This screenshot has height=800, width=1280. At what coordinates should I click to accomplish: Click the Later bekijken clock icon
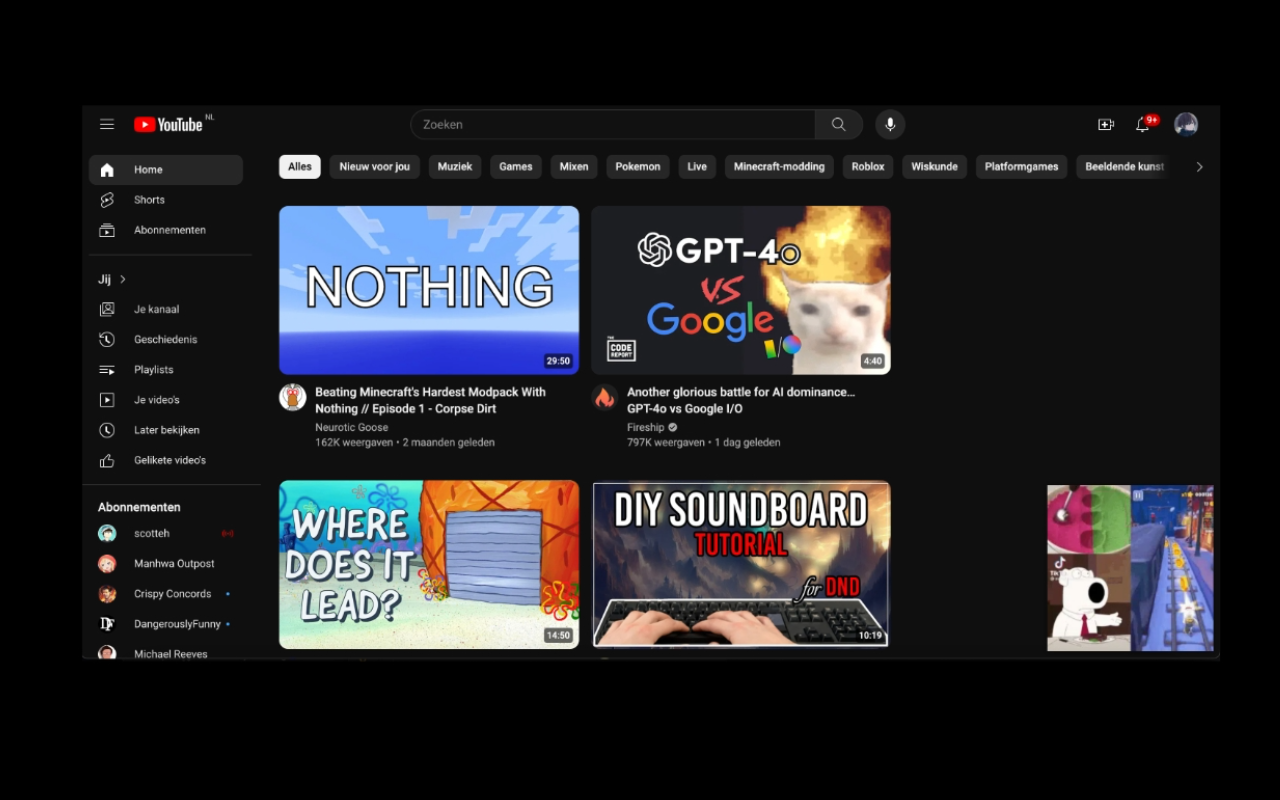[107, 430]
